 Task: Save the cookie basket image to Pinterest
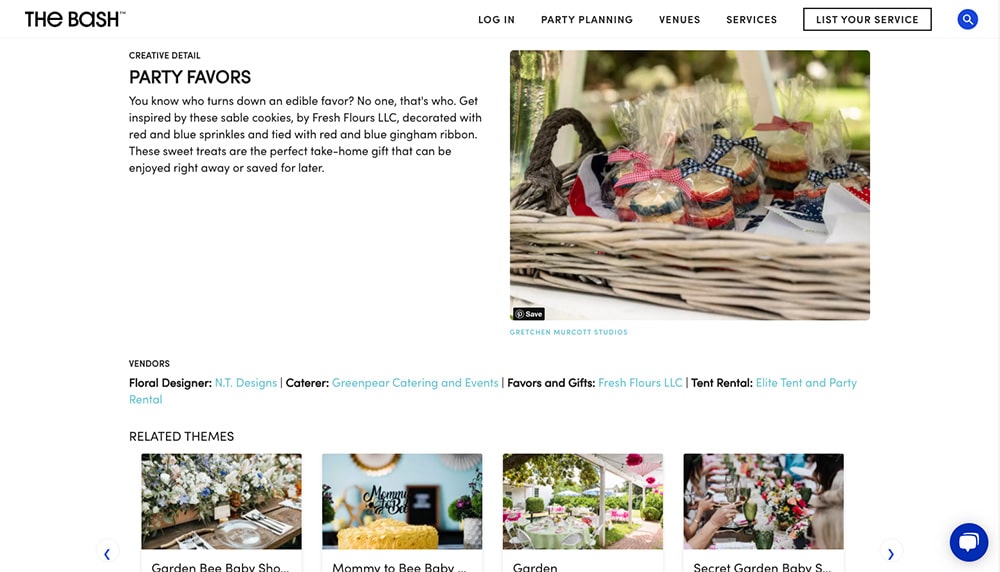tap(529, 314)
